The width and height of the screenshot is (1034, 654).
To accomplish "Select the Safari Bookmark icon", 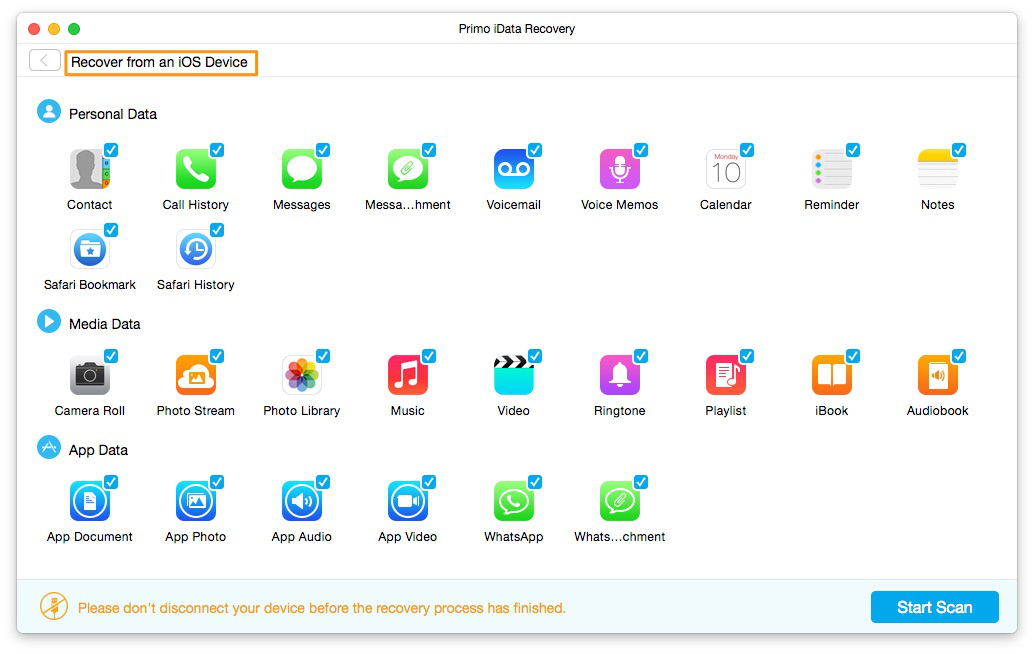I will 90,249.
